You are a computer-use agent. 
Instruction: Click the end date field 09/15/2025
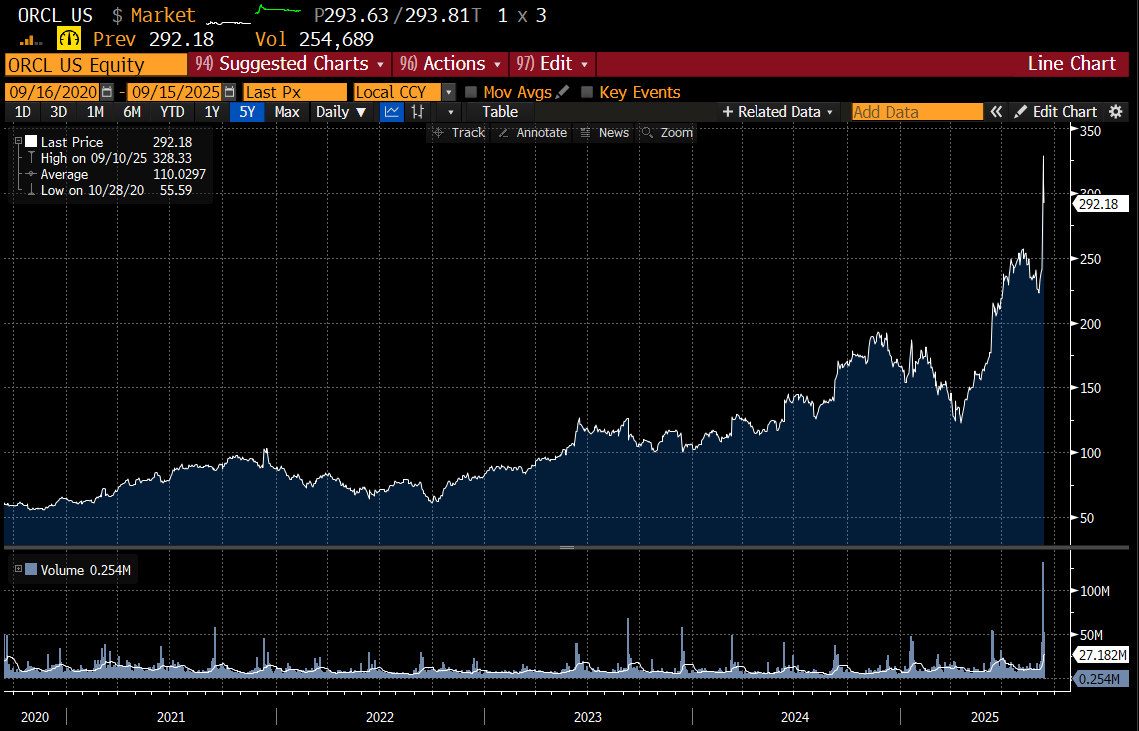175,92
